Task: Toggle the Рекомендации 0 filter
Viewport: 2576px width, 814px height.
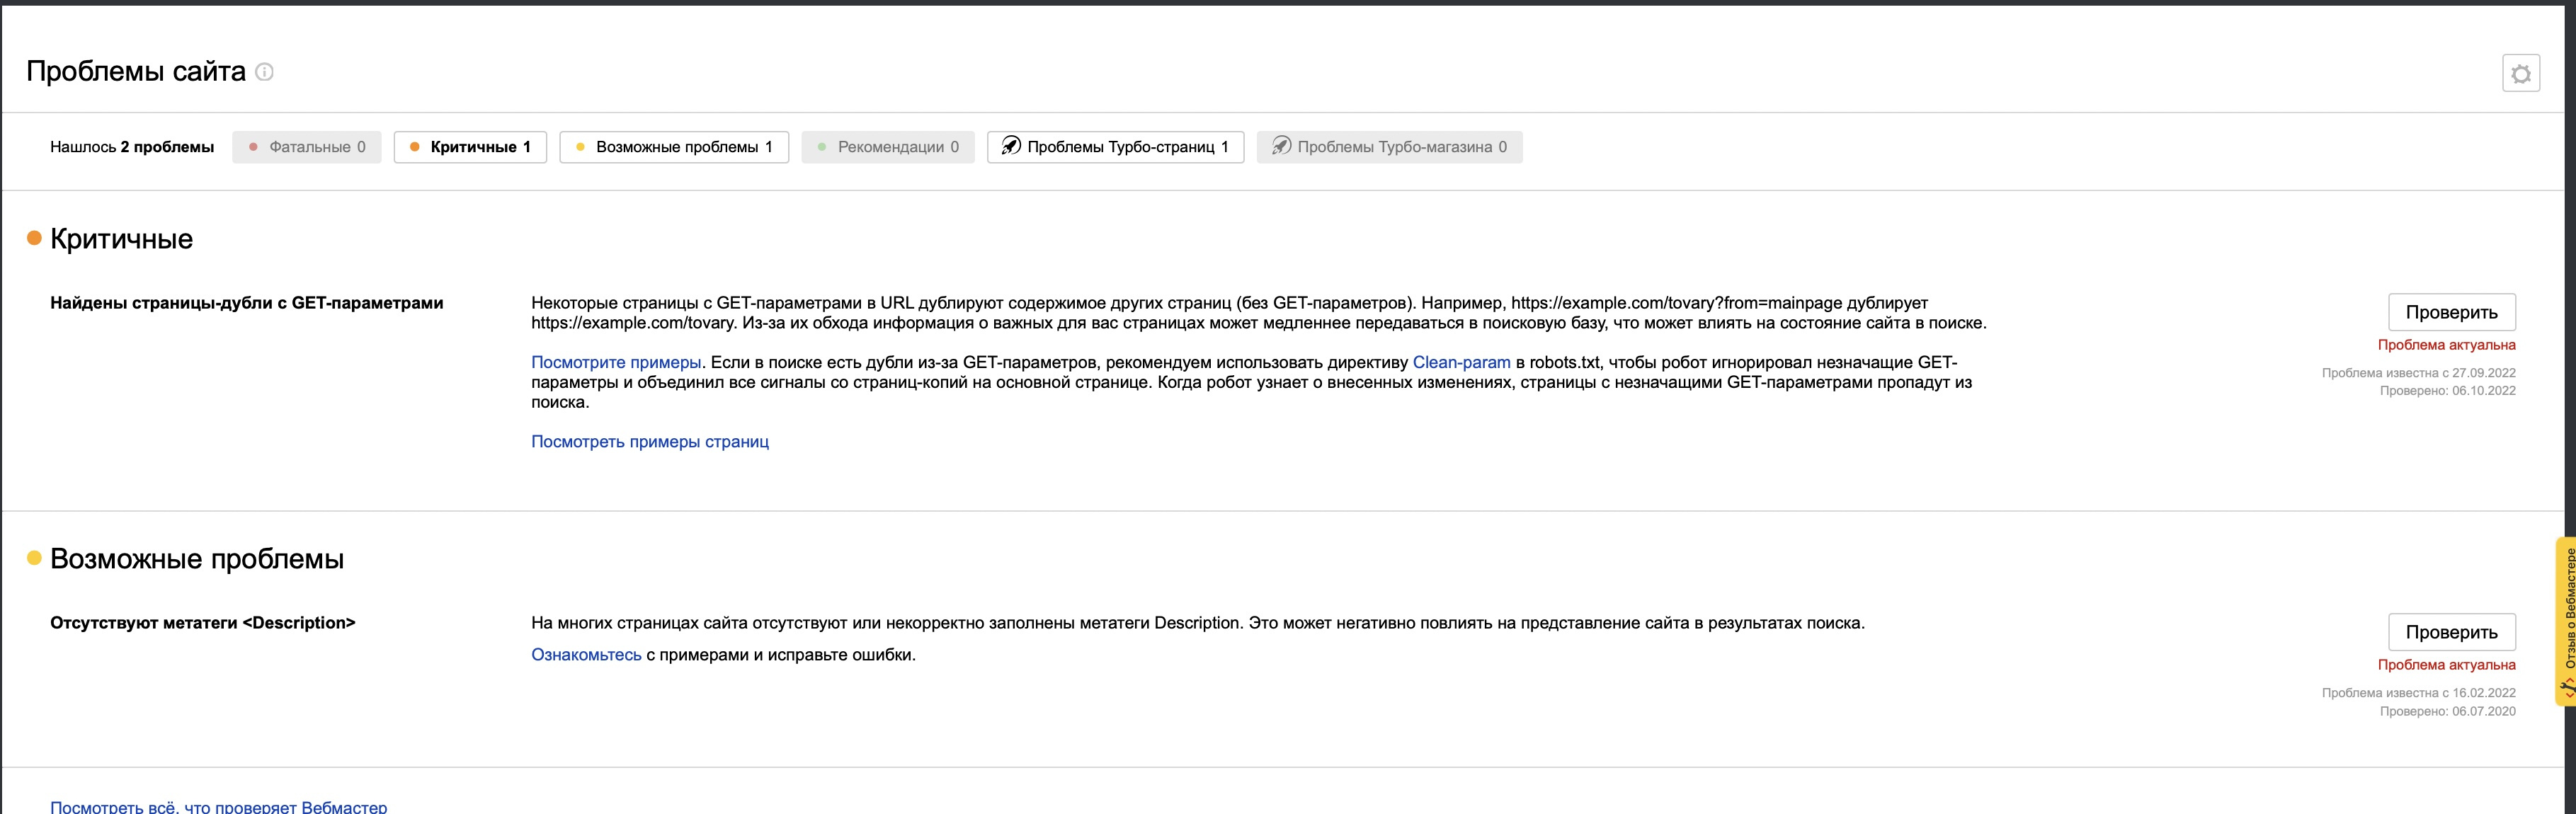Action: point(888,147)
